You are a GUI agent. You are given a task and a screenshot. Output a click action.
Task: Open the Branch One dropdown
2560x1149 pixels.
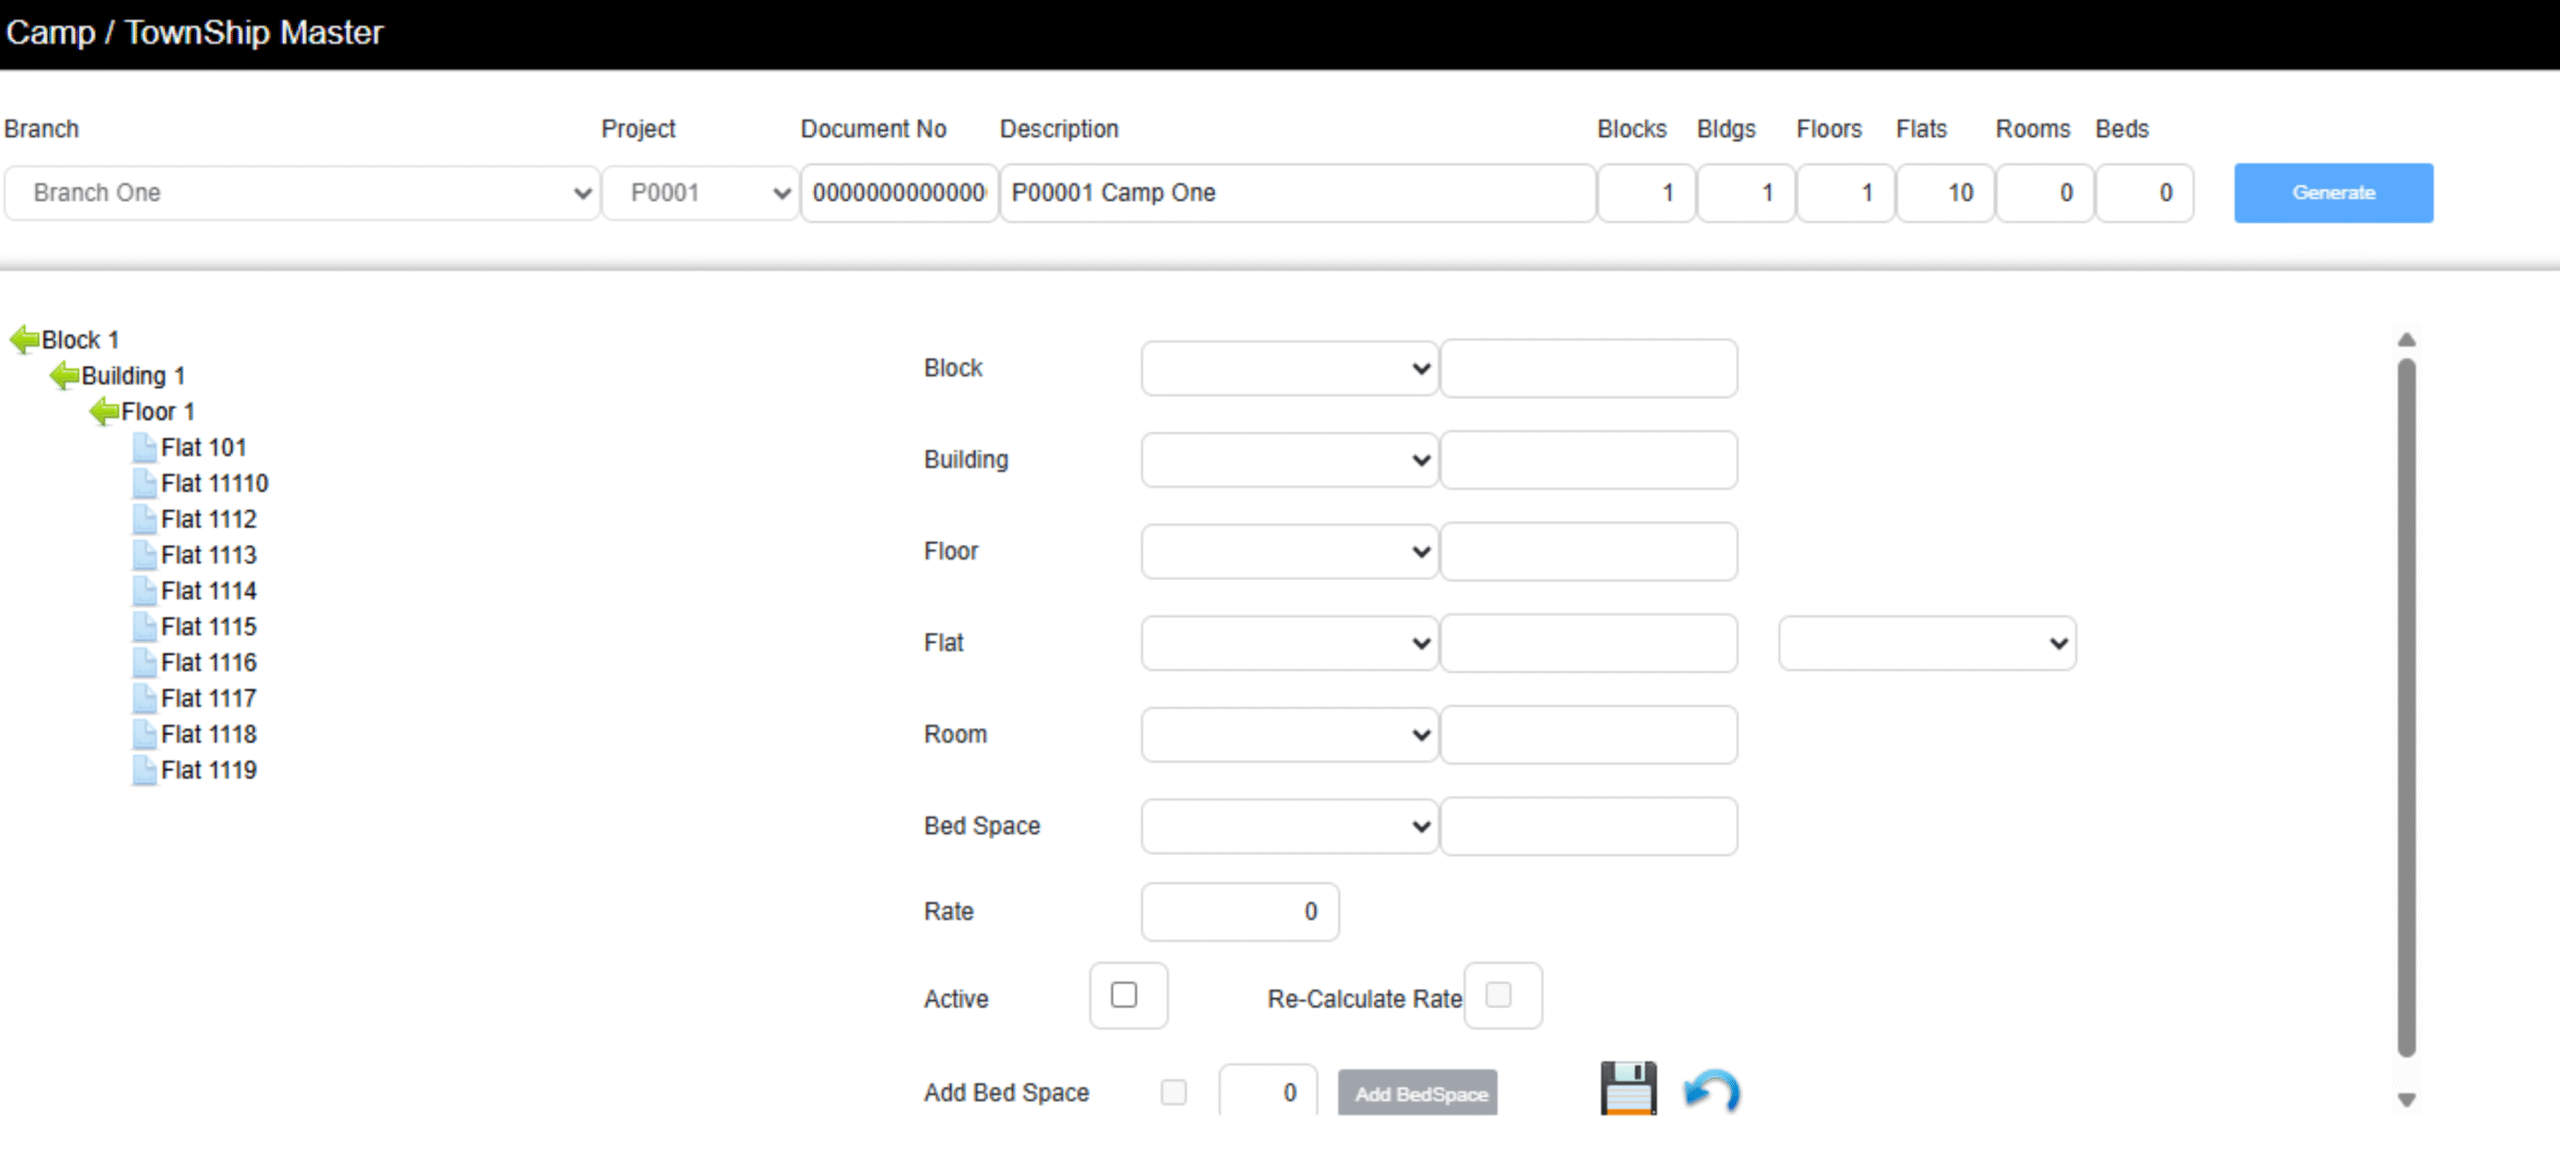[x=301, y=193]
